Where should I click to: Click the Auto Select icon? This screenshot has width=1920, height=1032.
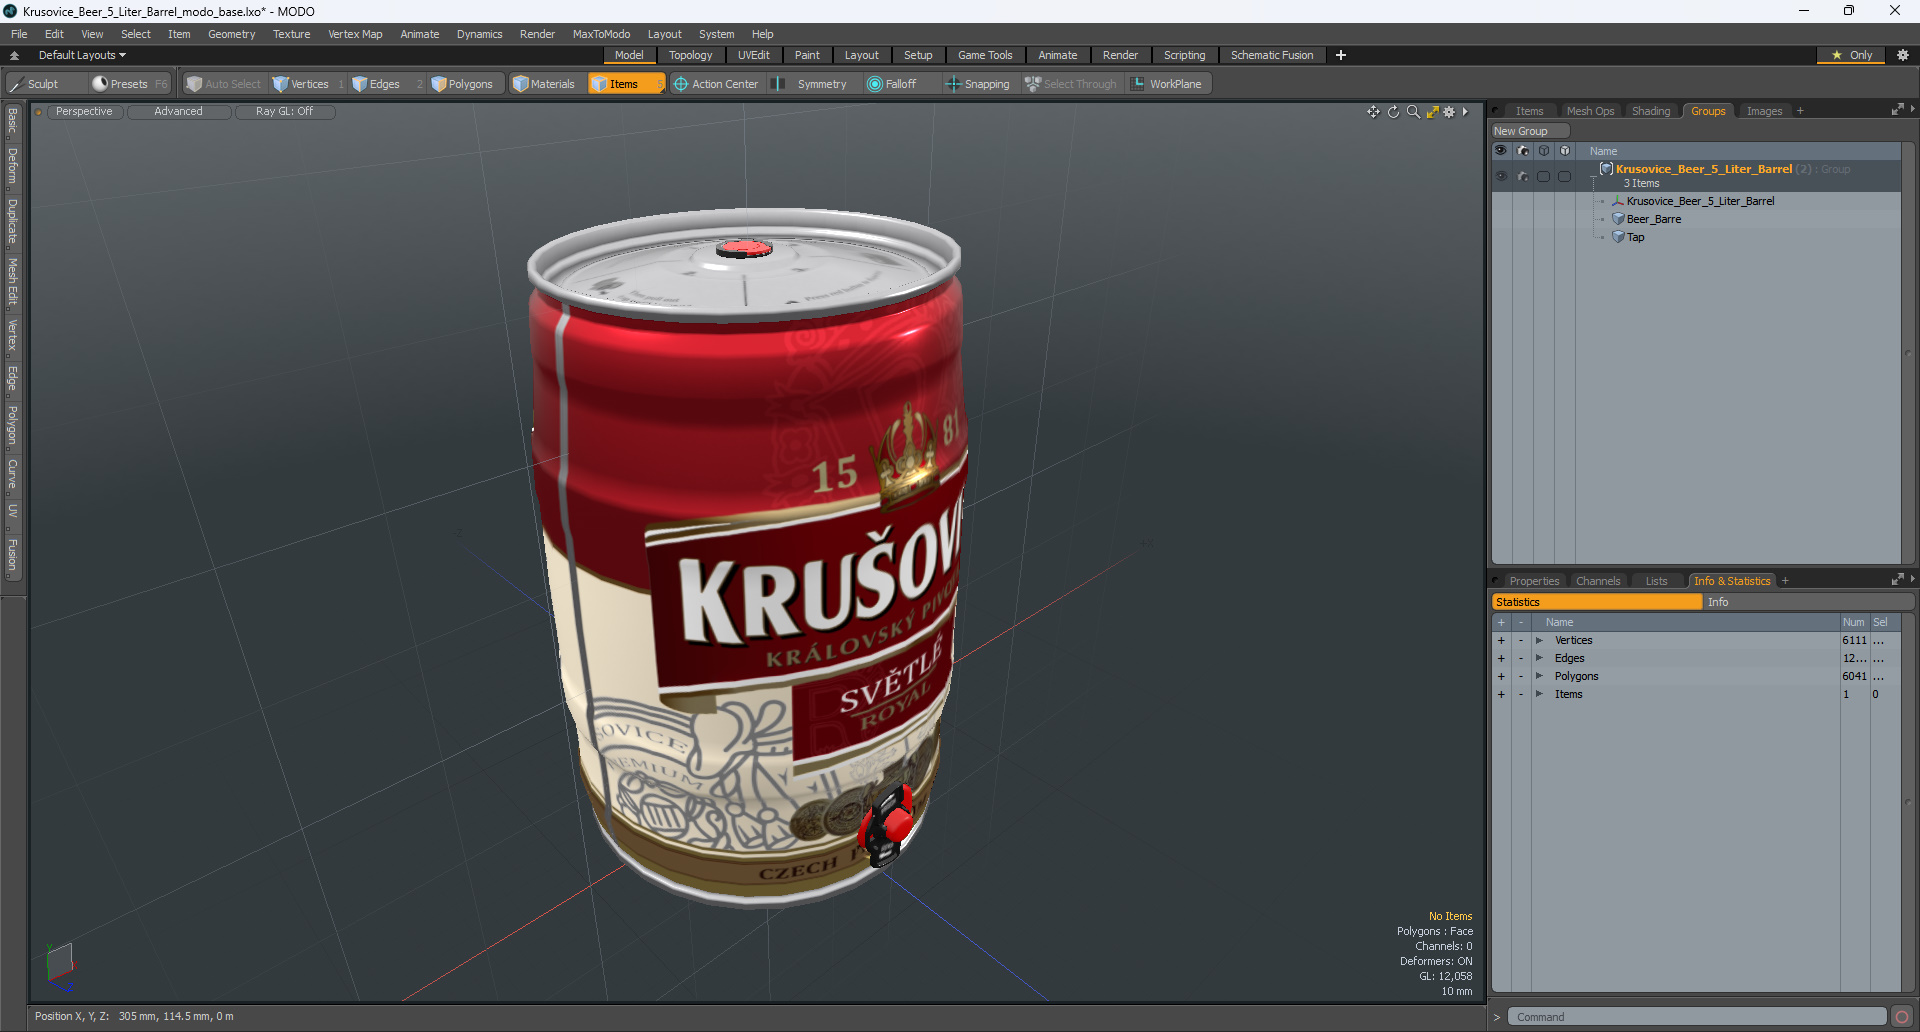[195, 84]
